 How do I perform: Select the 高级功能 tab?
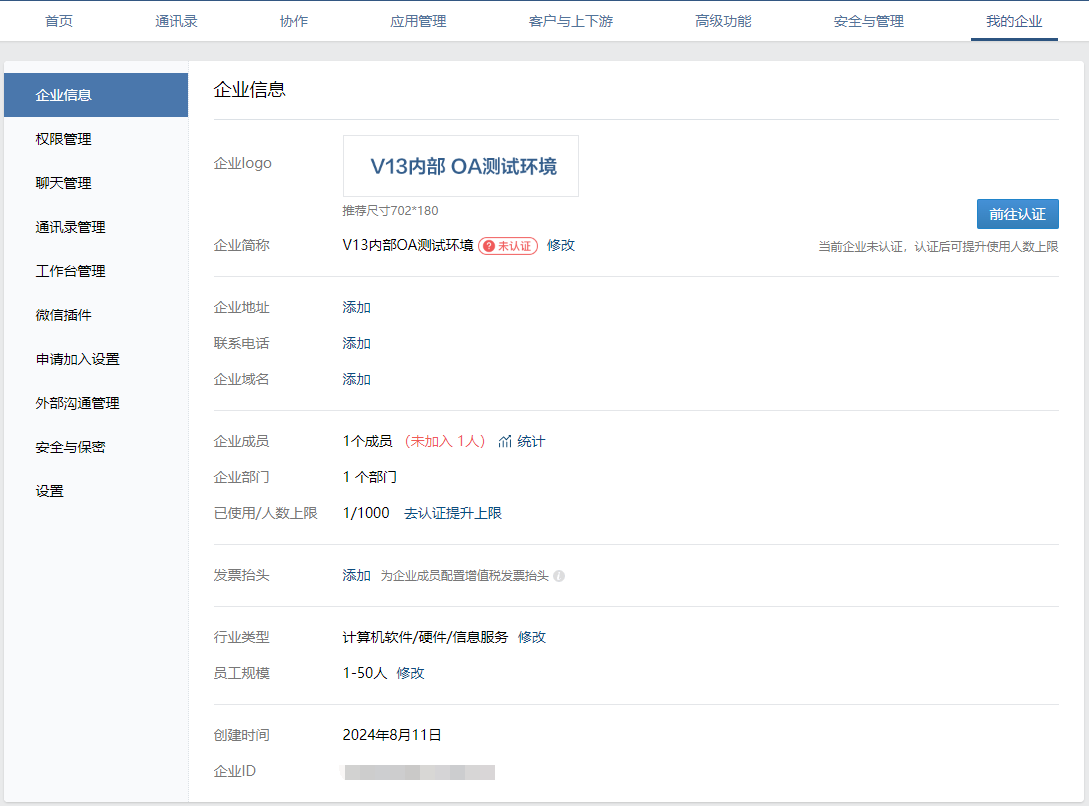tap(723, 21)
